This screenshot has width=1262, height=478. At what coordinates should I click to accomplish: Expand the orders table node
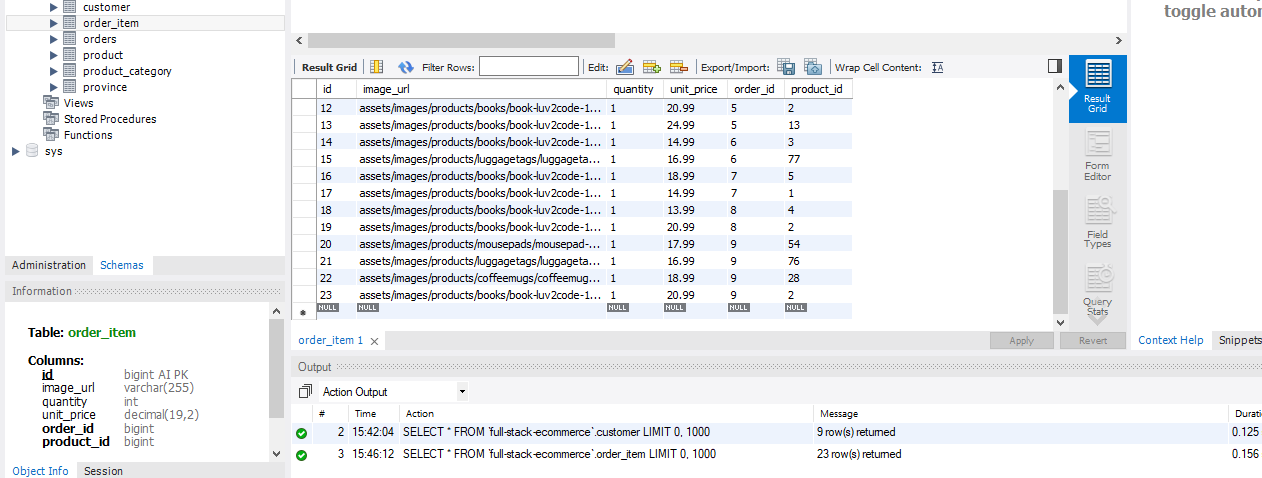coord(54,39)
